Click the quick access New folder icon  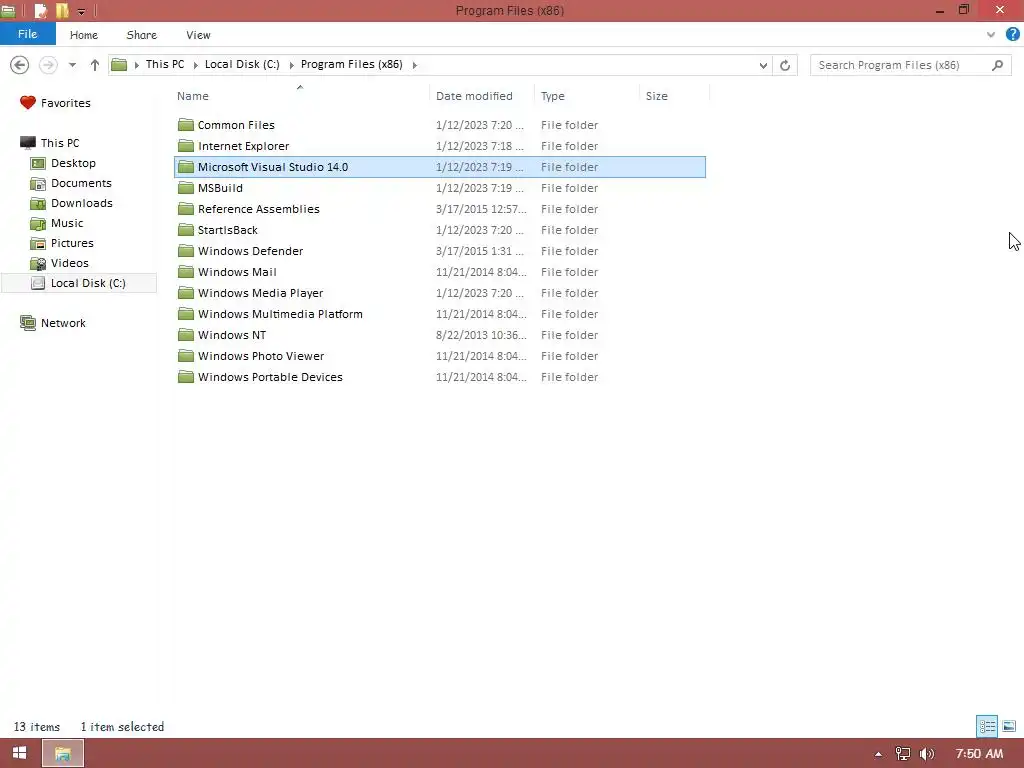62,10
